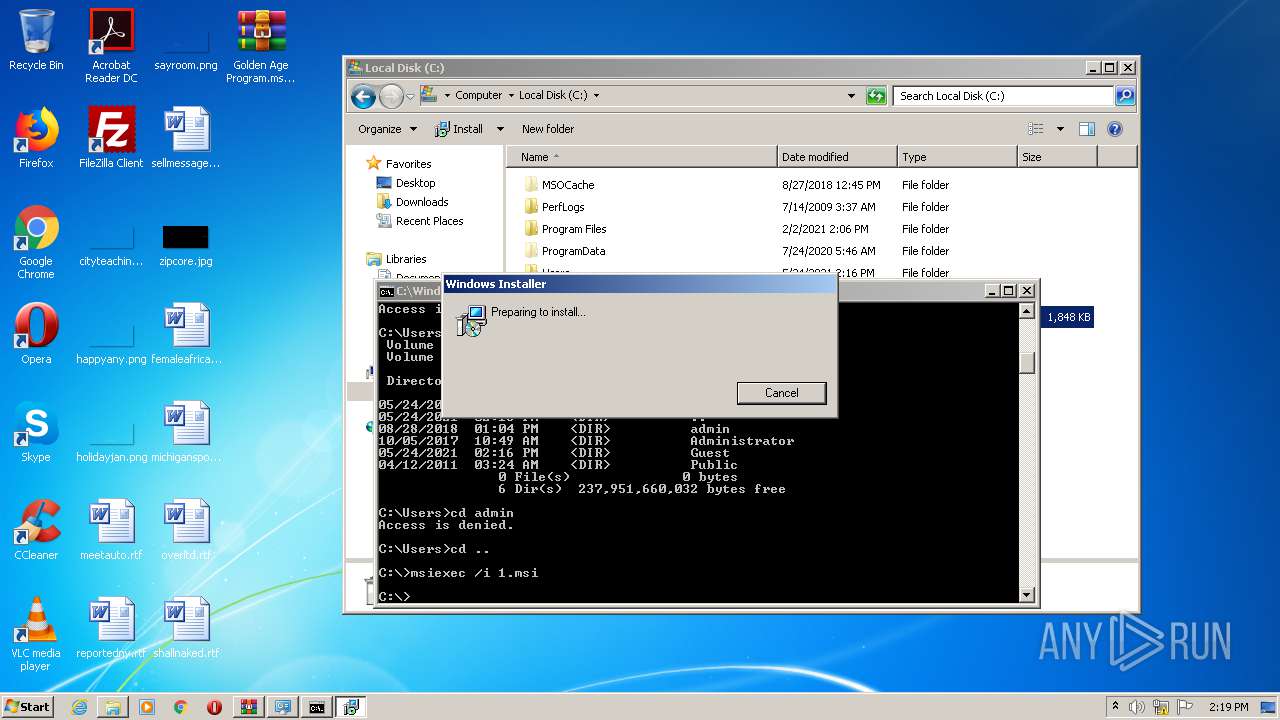This screenshot has height=720, width=1280.
Task: Select femaleafrica Word document icon
Action: [x=186, y=334]
